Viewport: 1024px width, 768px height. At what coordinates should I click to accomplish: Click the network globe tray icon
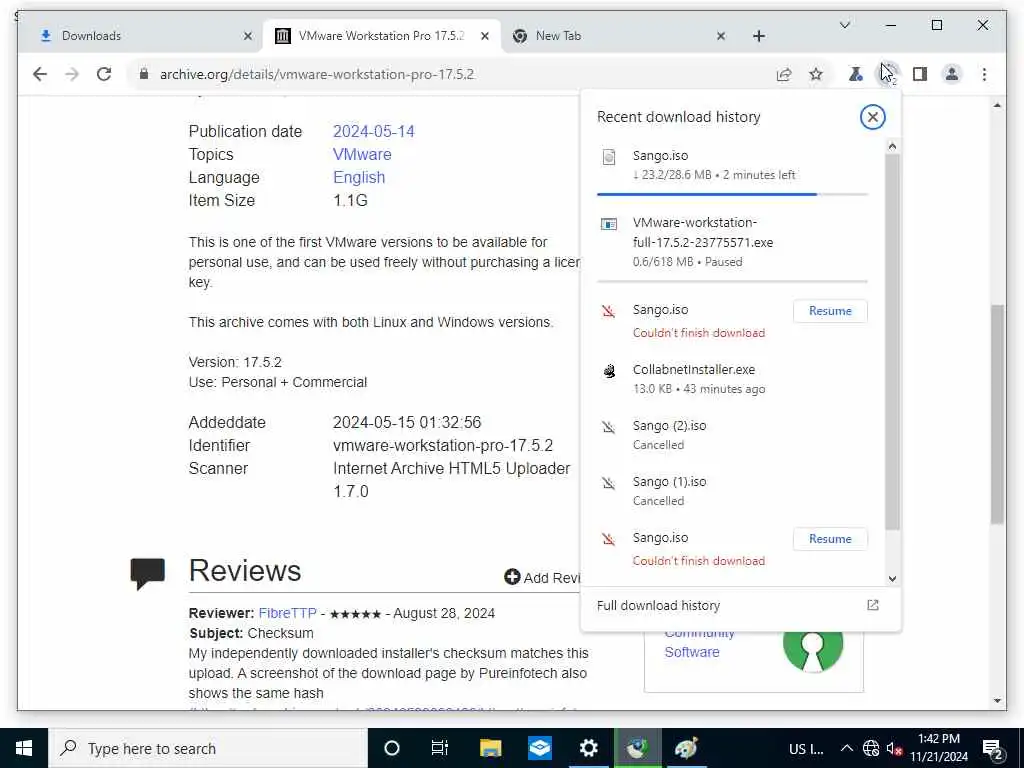click(x=871, y=748)
